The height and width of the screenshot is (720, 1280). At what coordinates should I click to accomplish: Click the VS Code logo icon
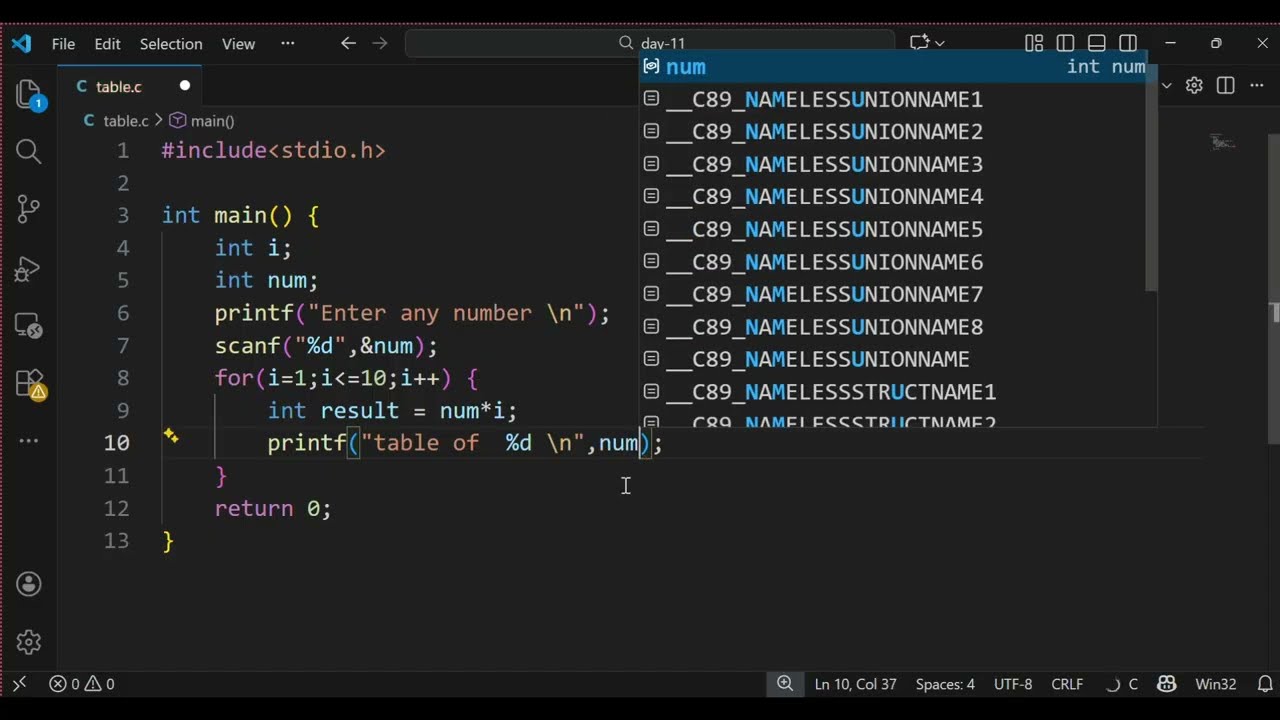tap(21, 44)
